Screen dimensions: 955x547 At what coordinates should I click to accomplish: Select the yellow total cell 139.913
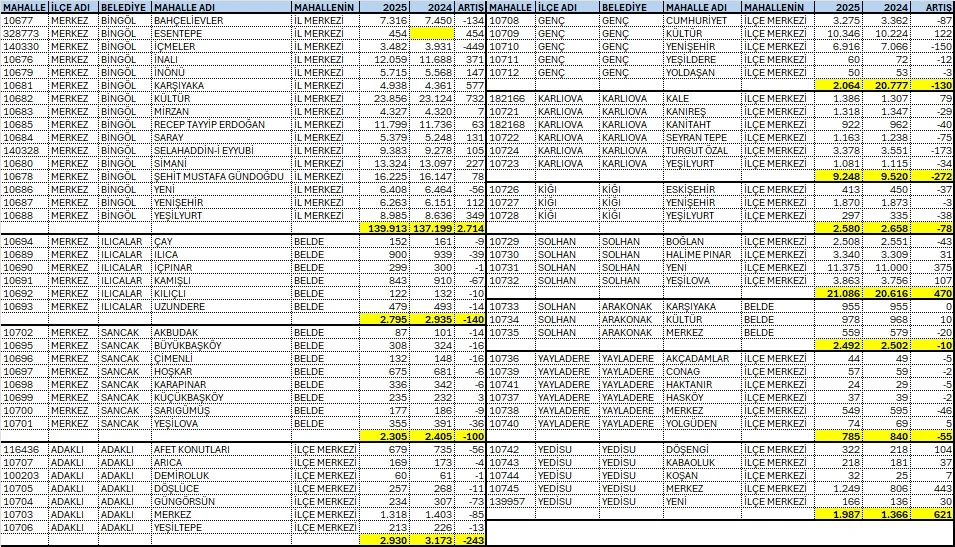click(386, 229)
